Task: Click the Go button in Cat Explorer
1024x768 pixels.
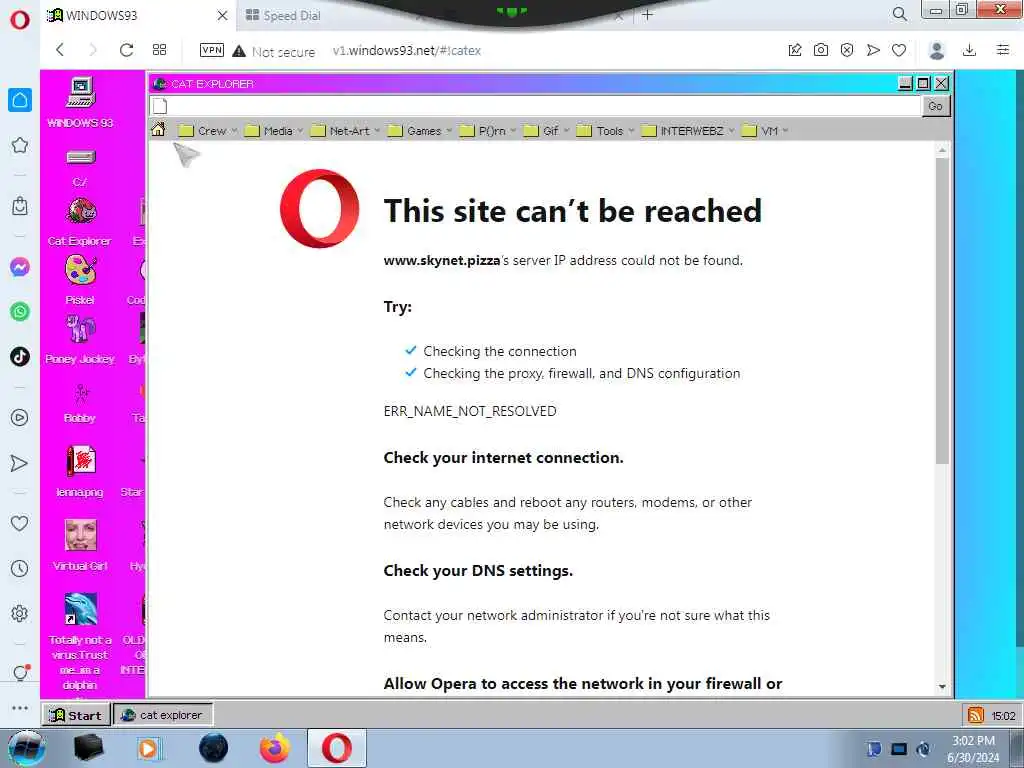Action: pyautogui.click(x=935, y=106)
